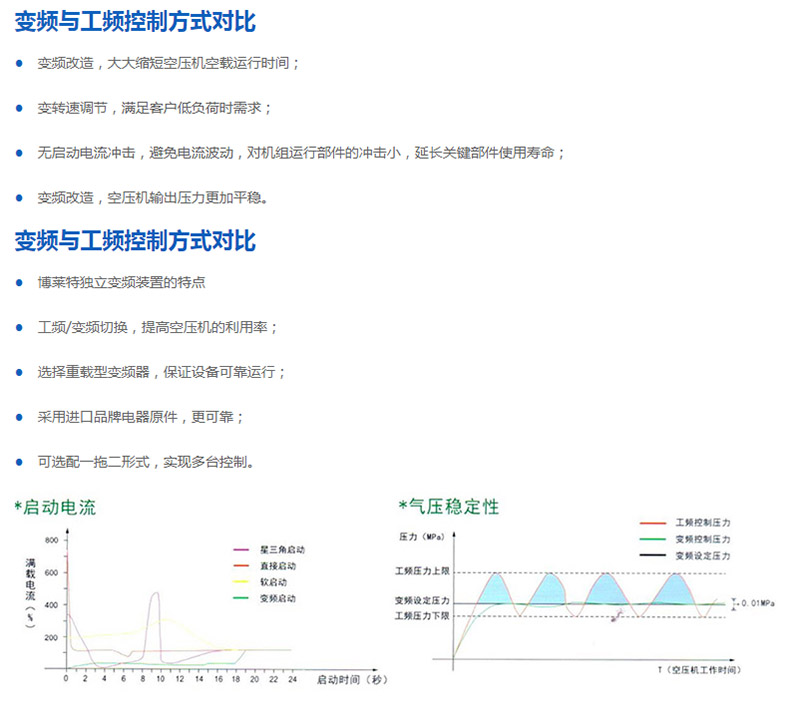The height and width of the screenshot is (707, 800).
Task: Click the red 直接启动 legend line
Action: pos(241,566)
